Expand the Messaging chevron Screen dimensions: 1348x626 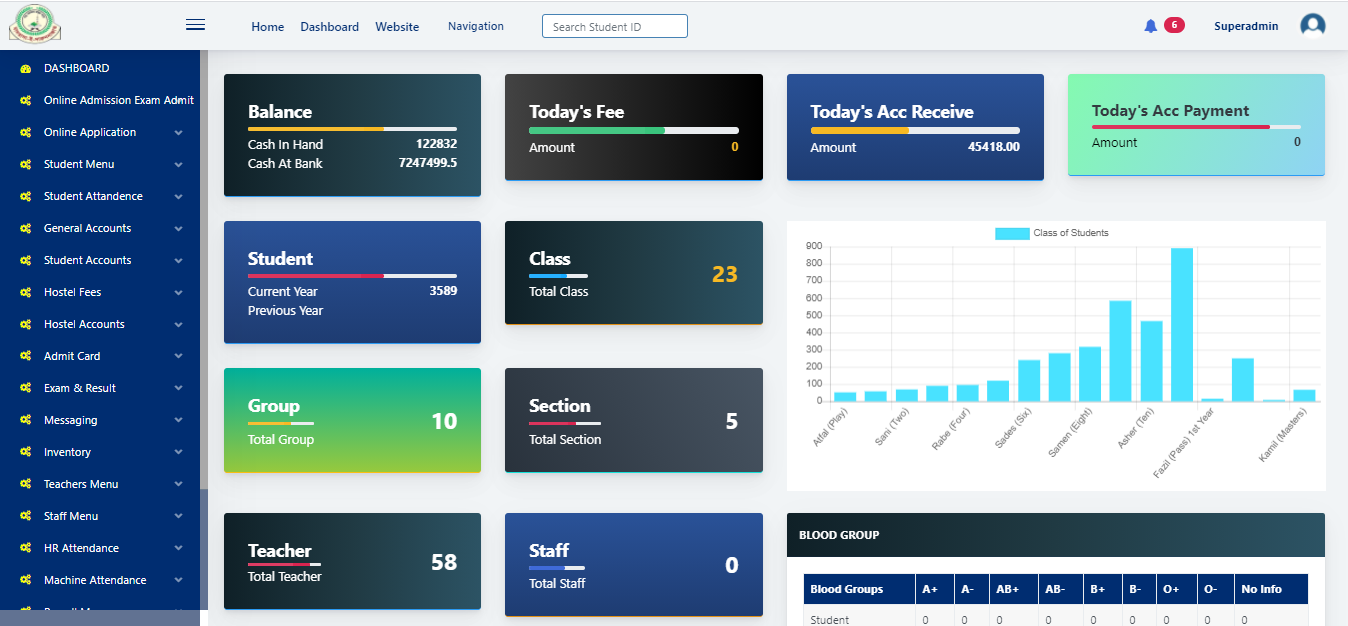[x=178, y=421]
